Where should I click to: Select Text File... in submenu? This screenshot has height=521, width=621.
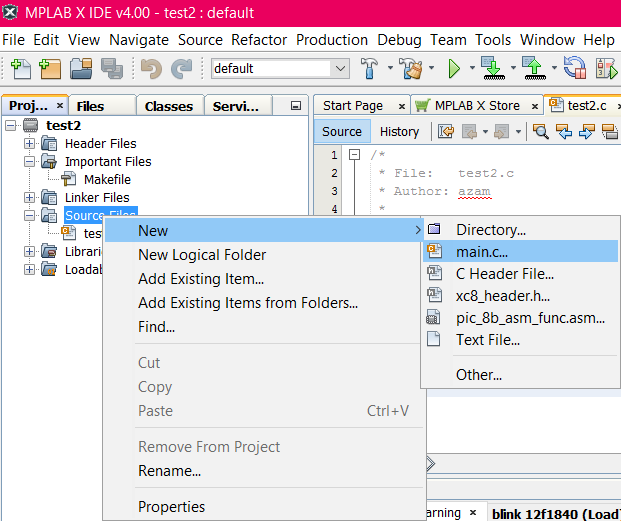click(x=520, y=340)
